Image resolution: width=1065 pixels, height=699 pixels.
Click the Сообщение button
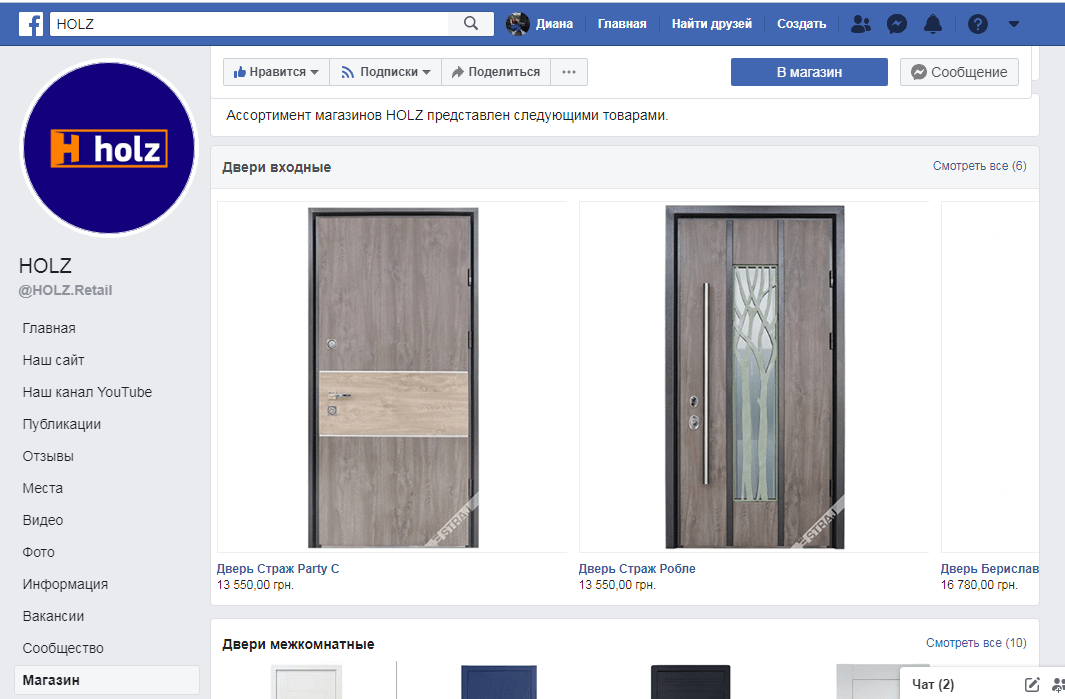coord(959,72)
